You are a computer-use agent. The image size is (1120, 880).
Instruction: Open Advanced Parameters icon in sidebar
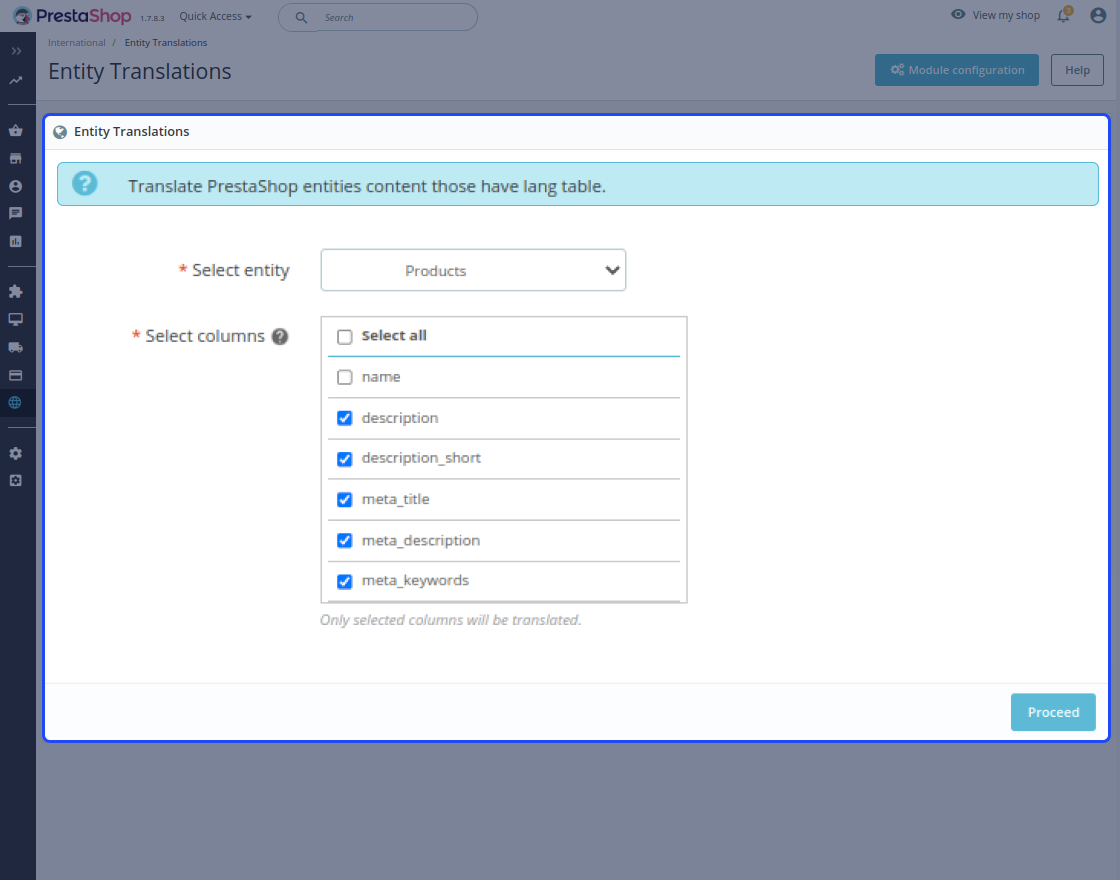16,481
